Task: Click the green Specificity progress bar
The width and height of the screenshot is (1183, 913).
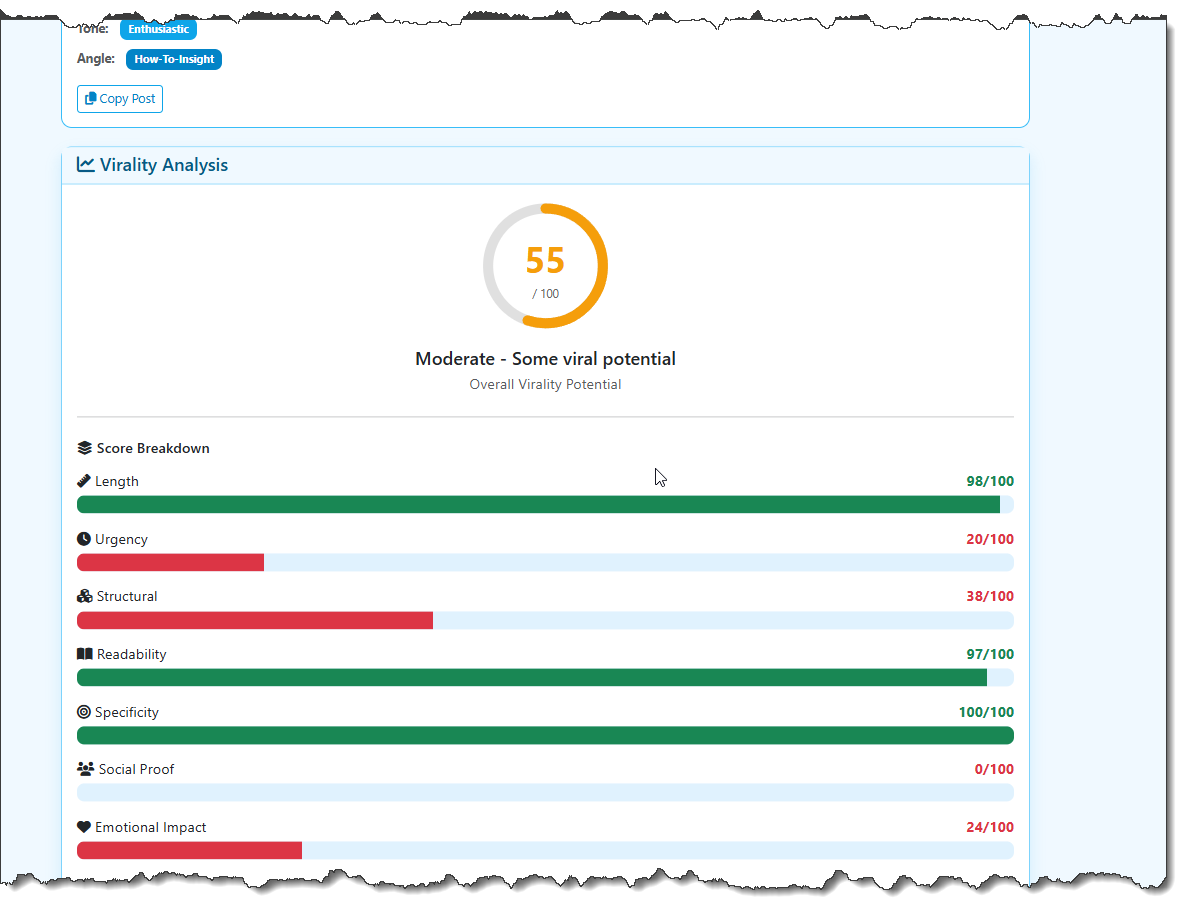Action: coord(545,735)
